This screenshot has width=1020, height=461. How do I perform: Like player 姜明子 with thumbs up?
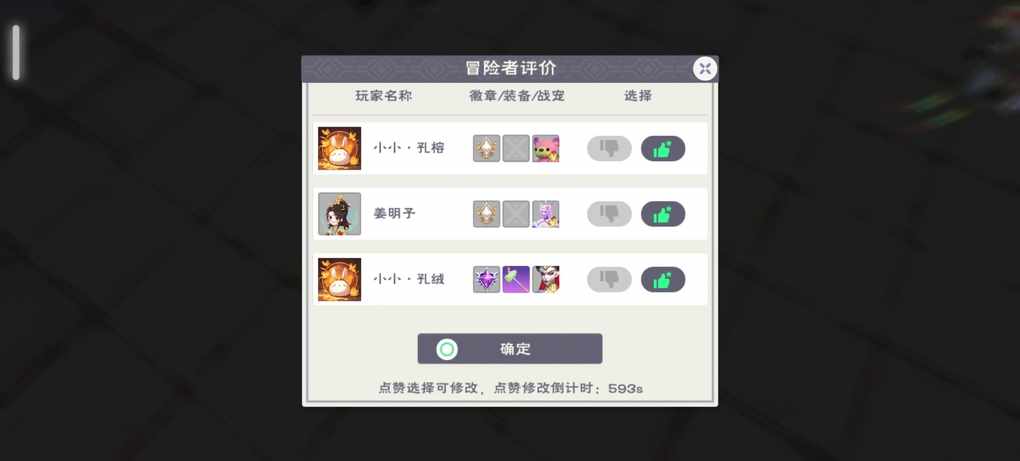(663, 214)
